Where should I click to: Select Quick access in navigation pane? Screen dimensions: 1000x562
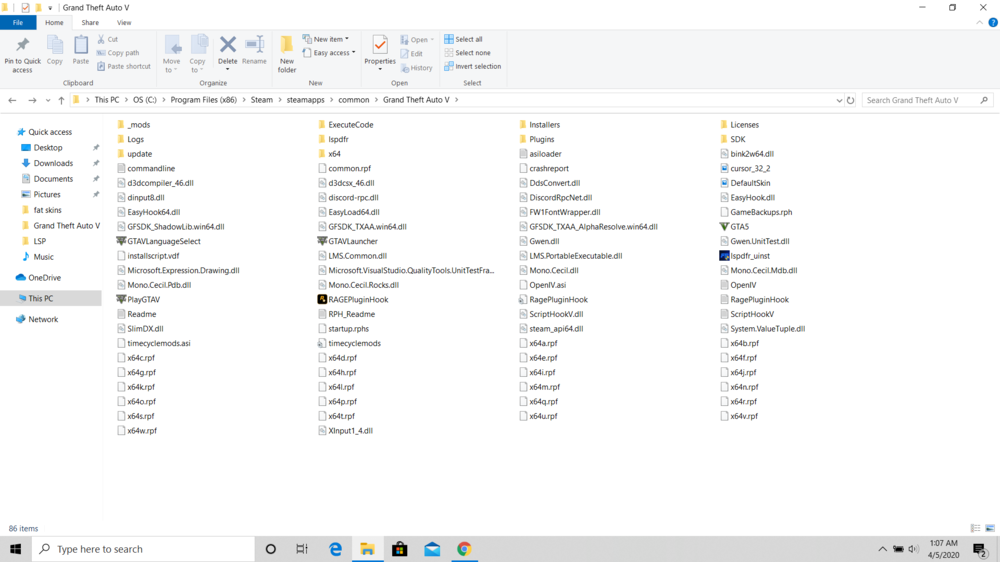(50, 132)
